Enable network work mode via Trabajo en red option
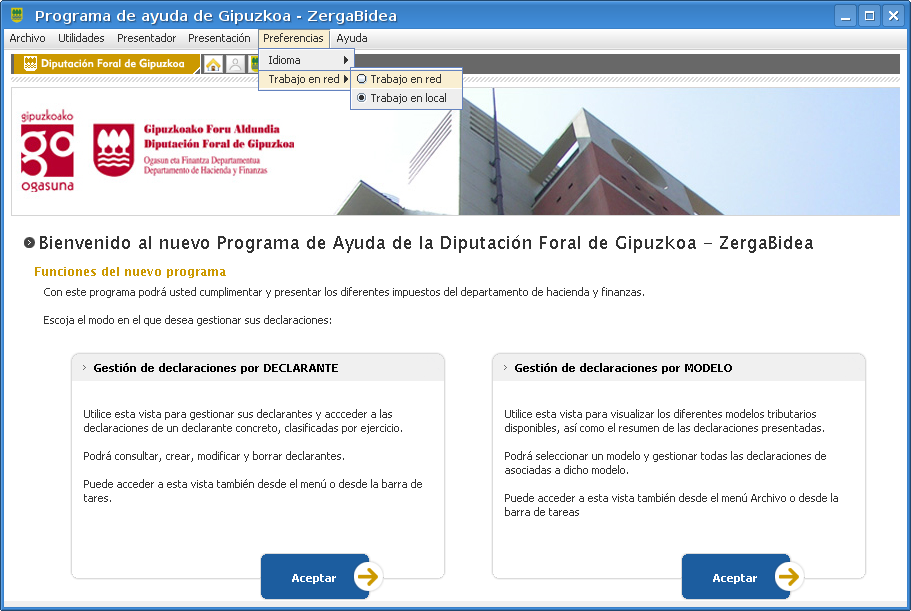This screenshot has height=611, width=911. tap(398, 77)
